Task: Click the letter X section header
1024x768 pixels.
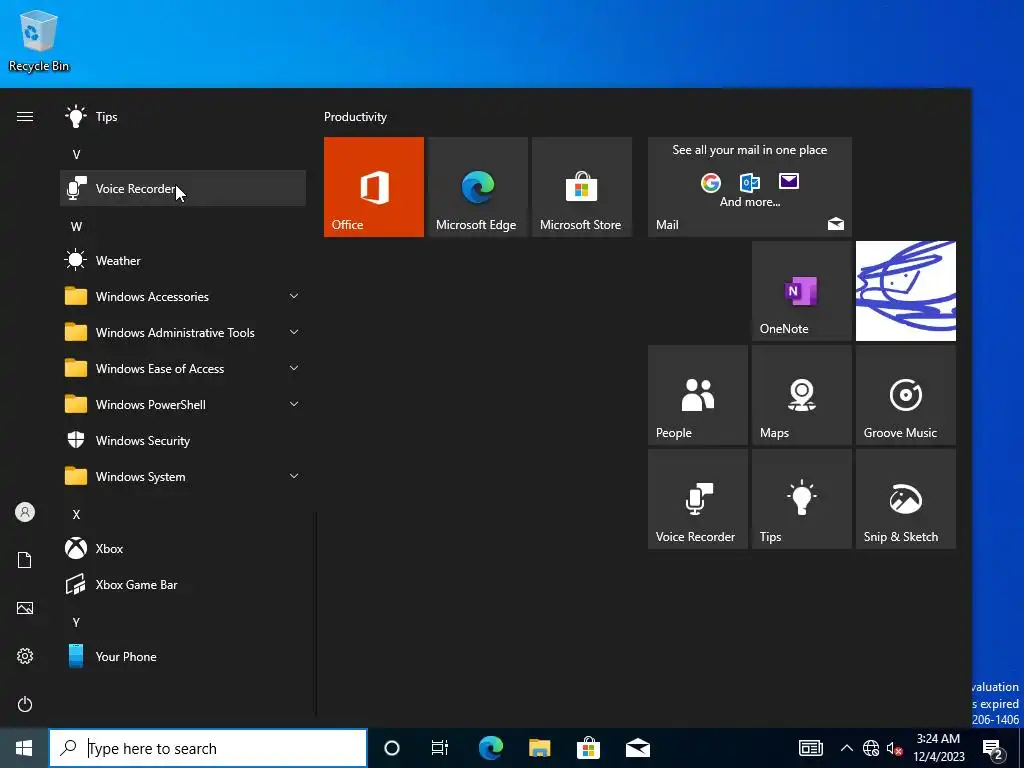Action: [x=76, y=515]
